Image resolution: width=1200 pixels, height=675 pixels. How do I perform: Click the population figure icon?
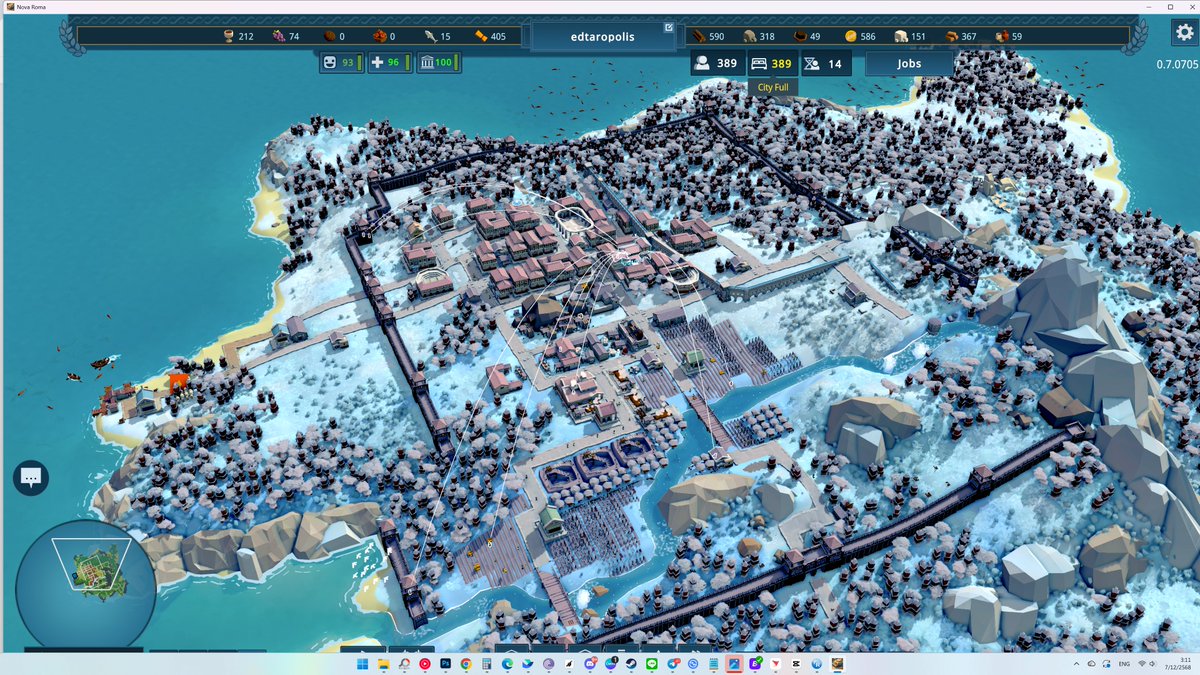(702, 62)
